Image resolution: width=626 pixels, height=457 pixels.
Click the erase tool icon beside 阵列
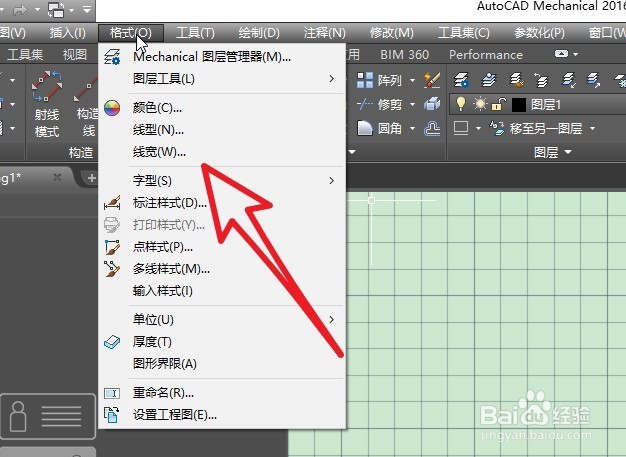point(432,80)
